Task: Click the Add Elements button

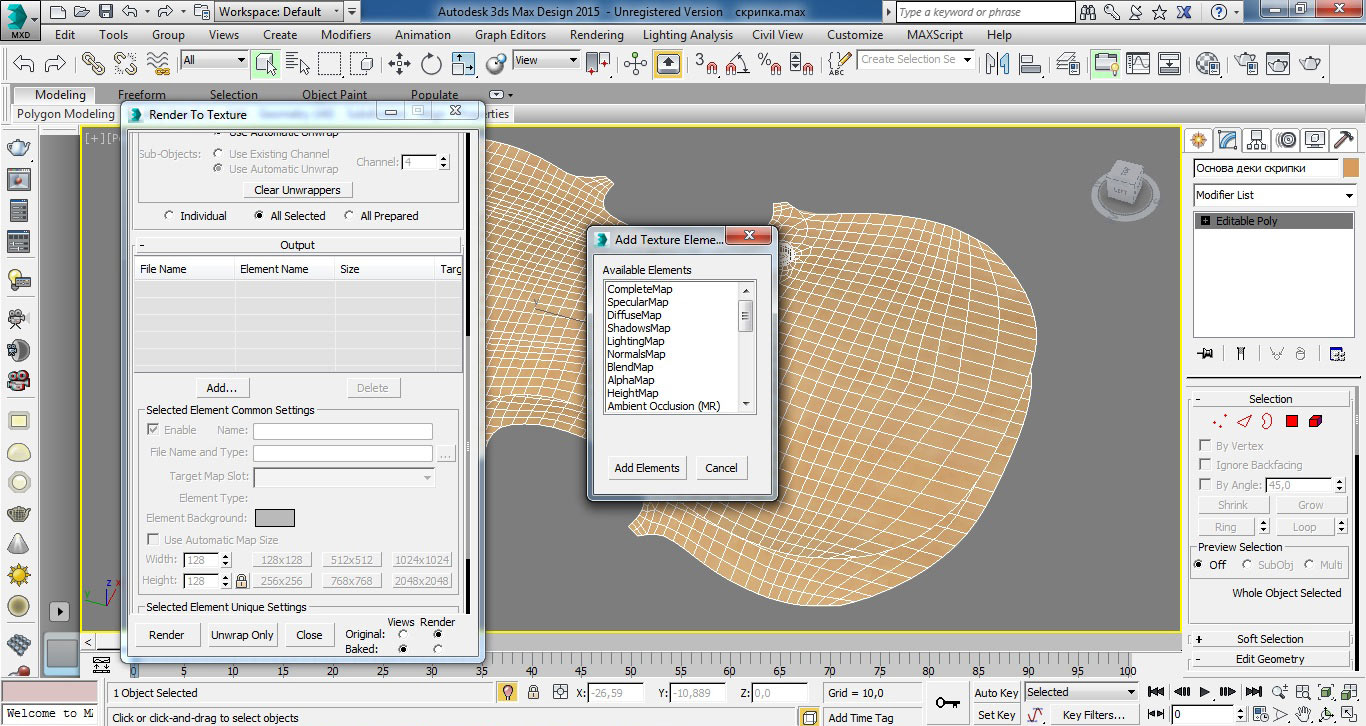Action: tap(647, 468)
